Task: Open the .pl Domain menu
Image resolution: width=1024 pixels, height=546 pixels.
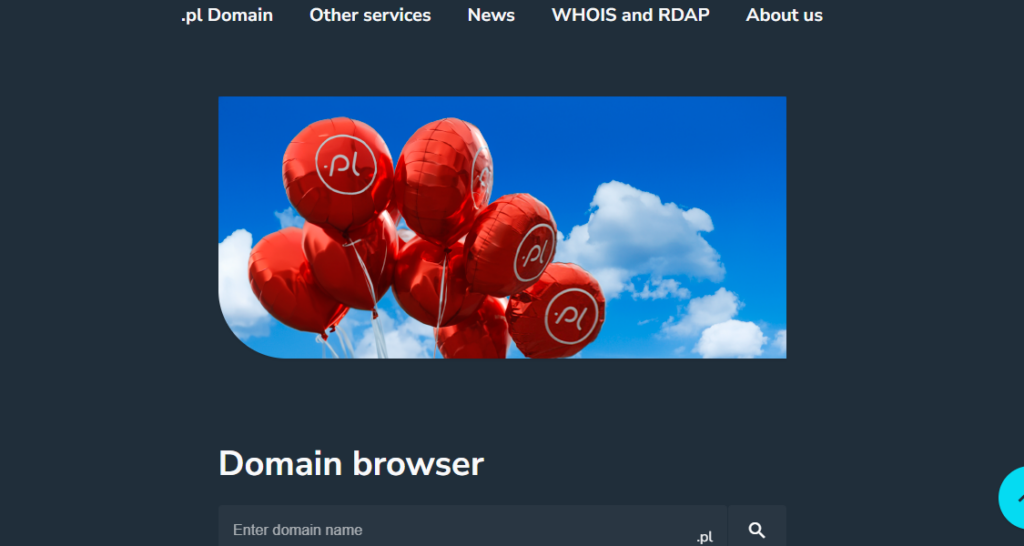Action: click(x=227, y=15)
